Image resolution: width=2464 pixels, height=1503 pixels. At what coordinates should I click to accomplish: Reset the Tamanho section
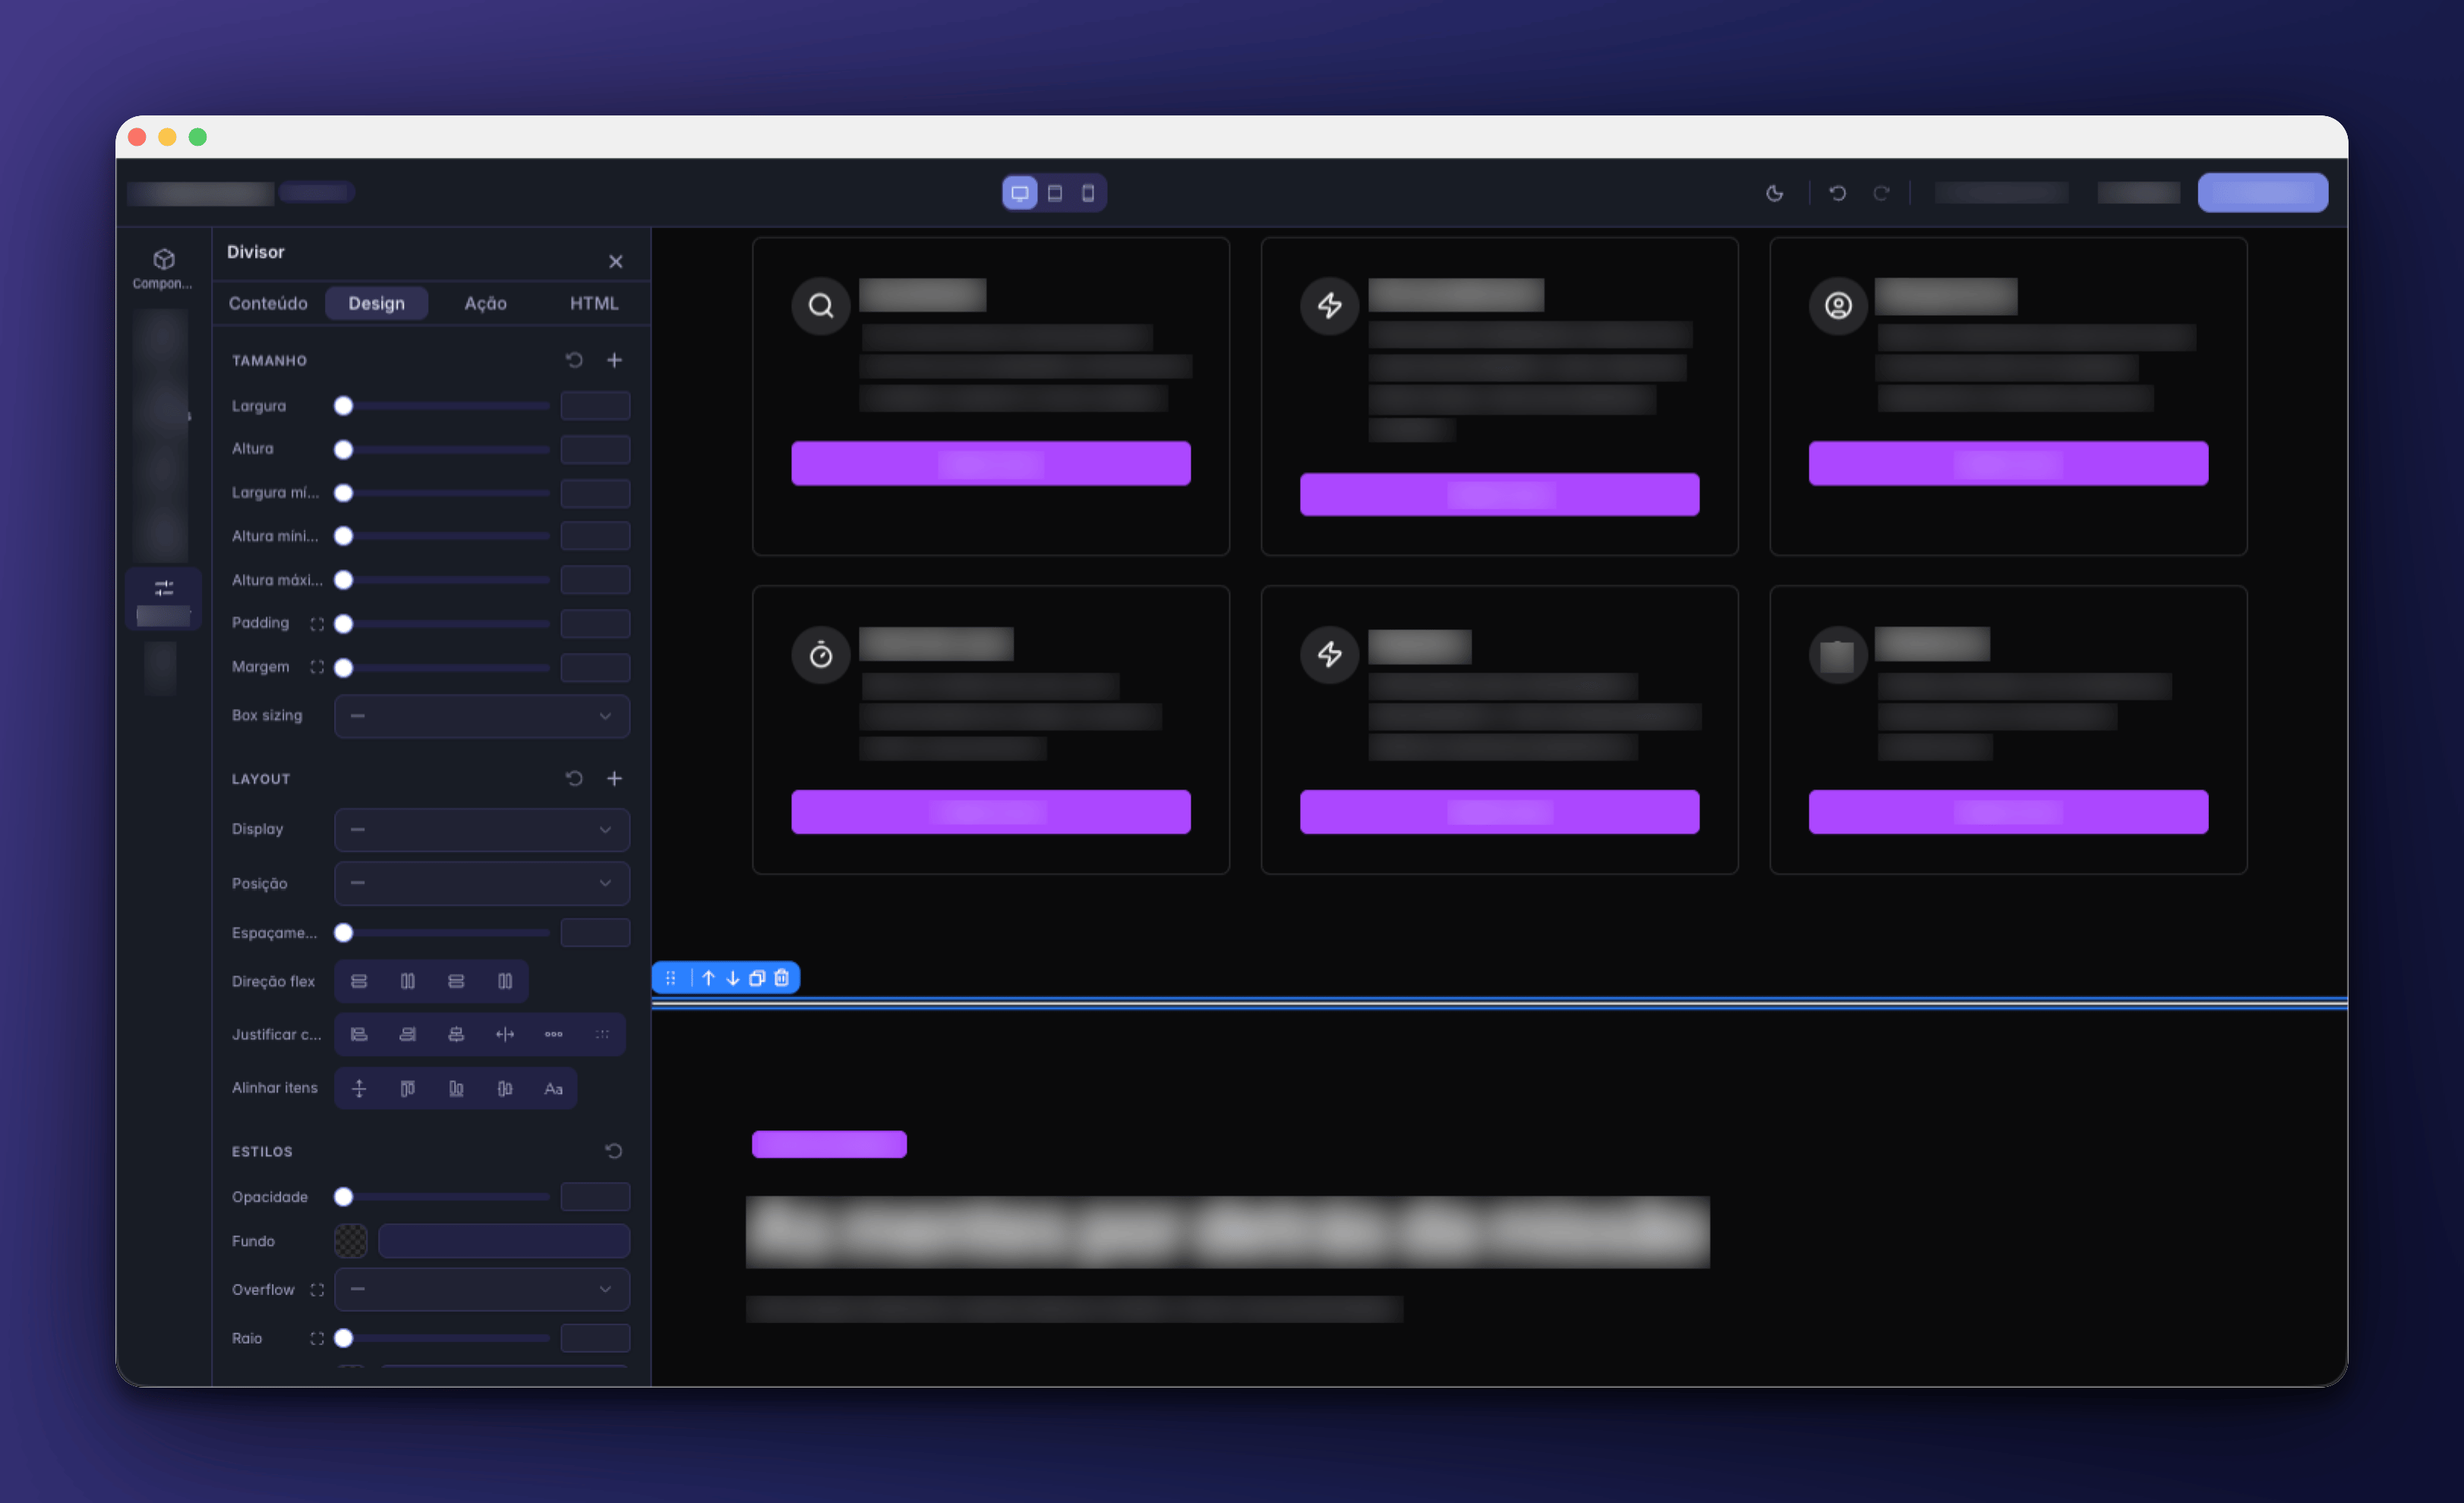(x=574, y=360)
